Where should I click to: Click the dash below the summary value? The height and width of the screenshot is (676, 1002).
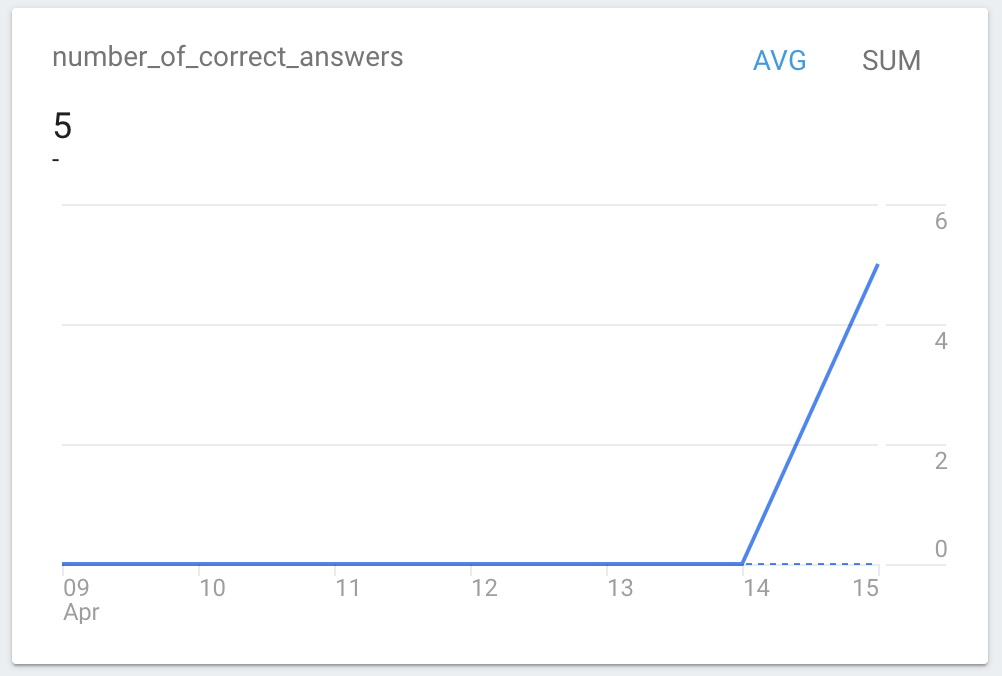point(56,160)
